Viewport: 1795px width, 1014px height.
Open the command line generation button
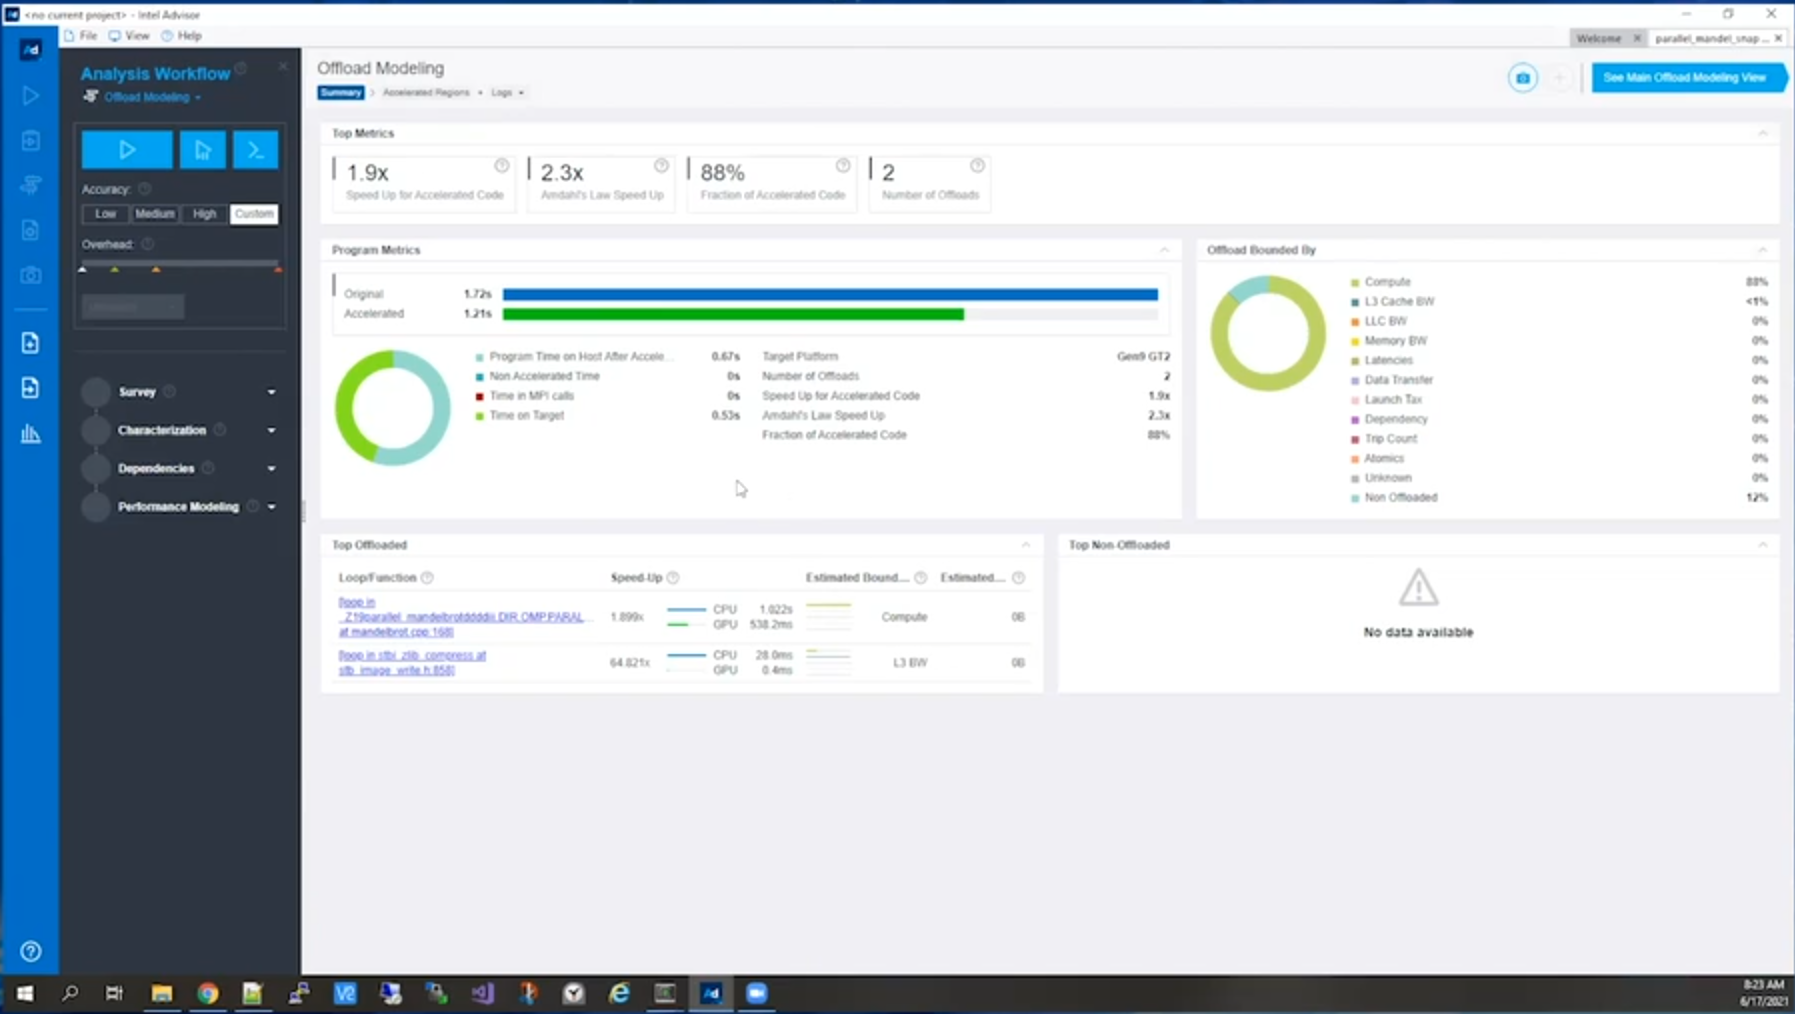tap(255, 150)
